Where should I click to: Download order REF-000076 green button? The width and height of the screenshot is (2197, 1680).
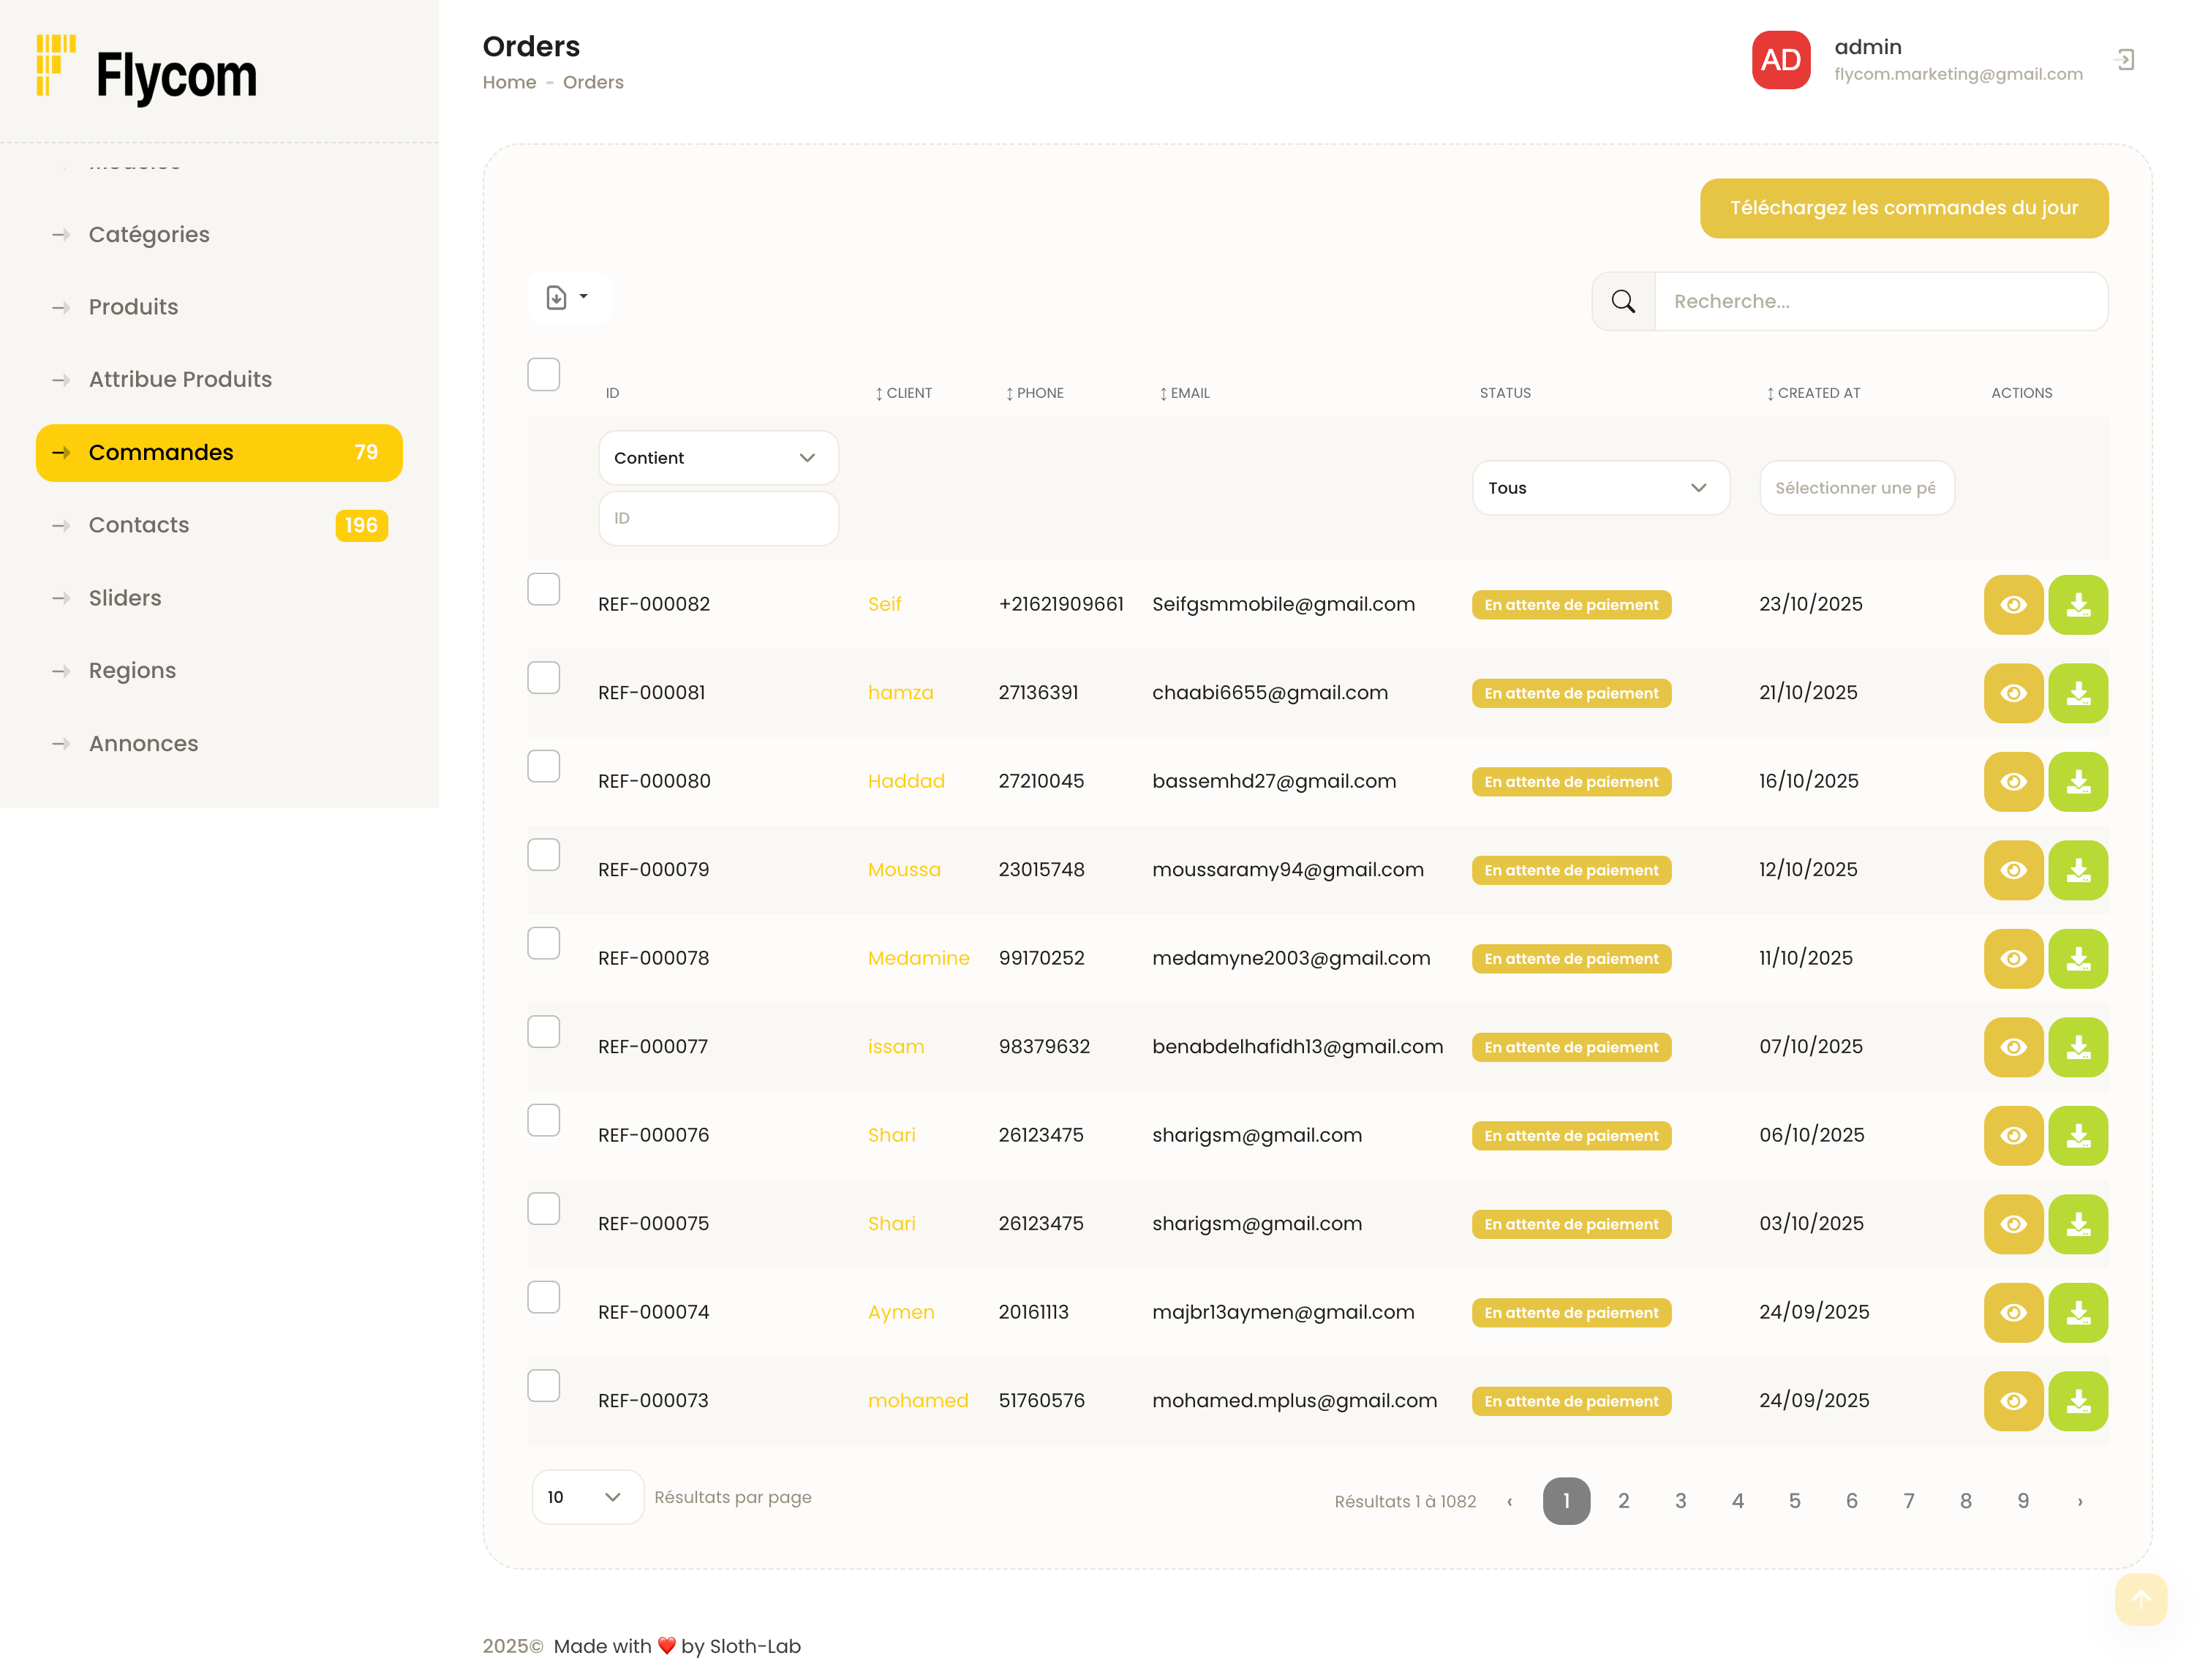2078,1135
